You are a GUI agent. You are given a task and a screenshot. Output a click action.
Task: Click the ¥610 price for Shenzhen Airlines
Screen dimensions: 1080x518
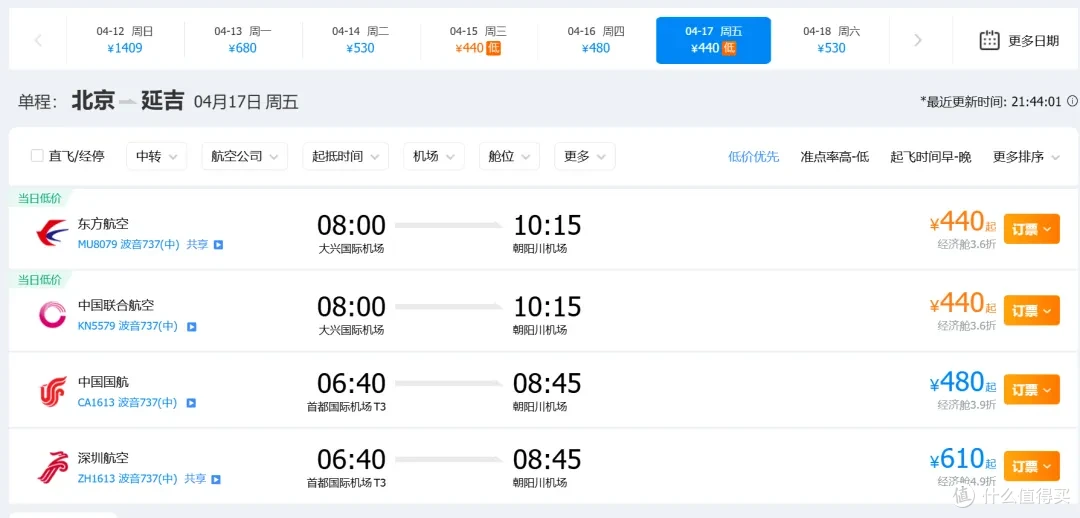[x=956, y=459]
